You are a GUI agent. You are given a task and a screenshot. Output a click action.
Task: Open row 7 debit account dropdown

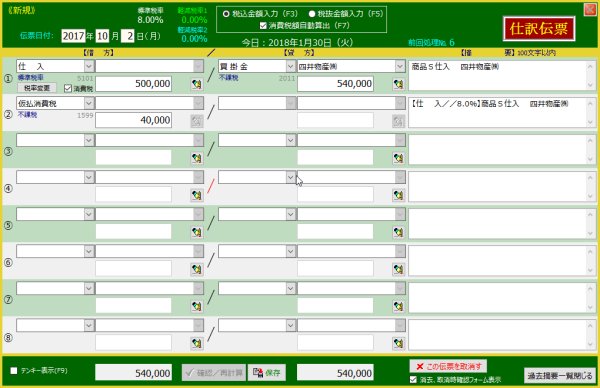tap(89, 289)
